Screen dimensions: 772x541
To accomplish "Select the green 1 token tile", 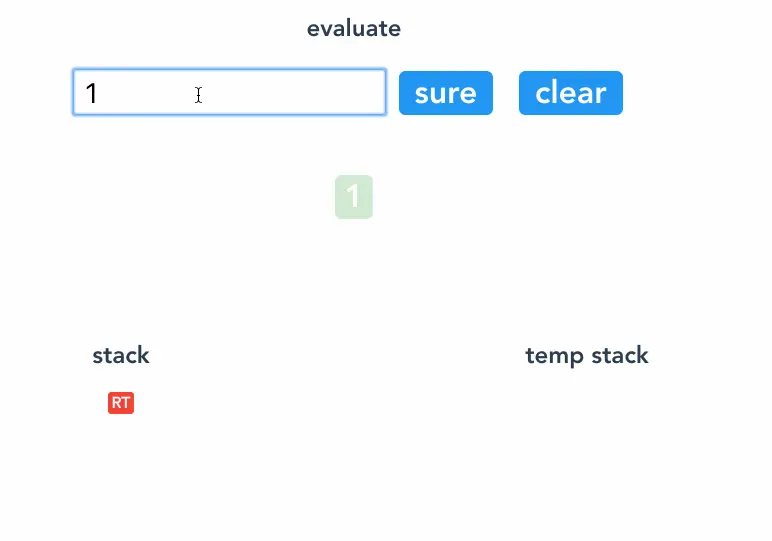I will click(x=354, y=197).
